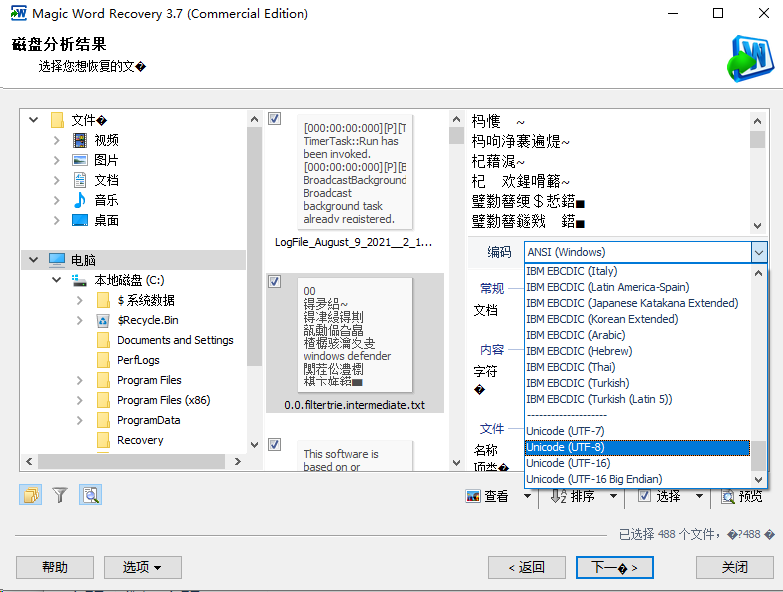Click the 电脑 computer icon
The height and width of the screenshot is (592, 783).
pyautogui.click(x=57, y=260)
